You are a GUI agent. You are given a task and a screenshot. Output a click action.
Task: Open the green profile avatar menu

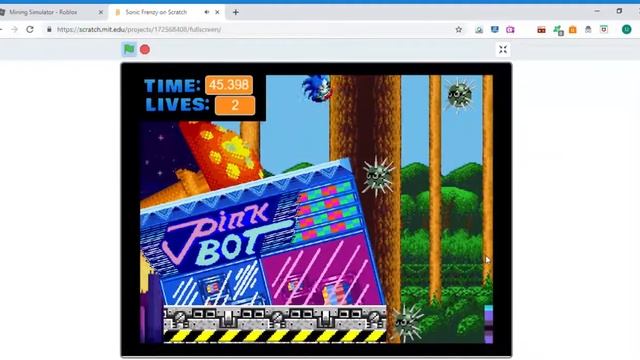tap(627, 29)
